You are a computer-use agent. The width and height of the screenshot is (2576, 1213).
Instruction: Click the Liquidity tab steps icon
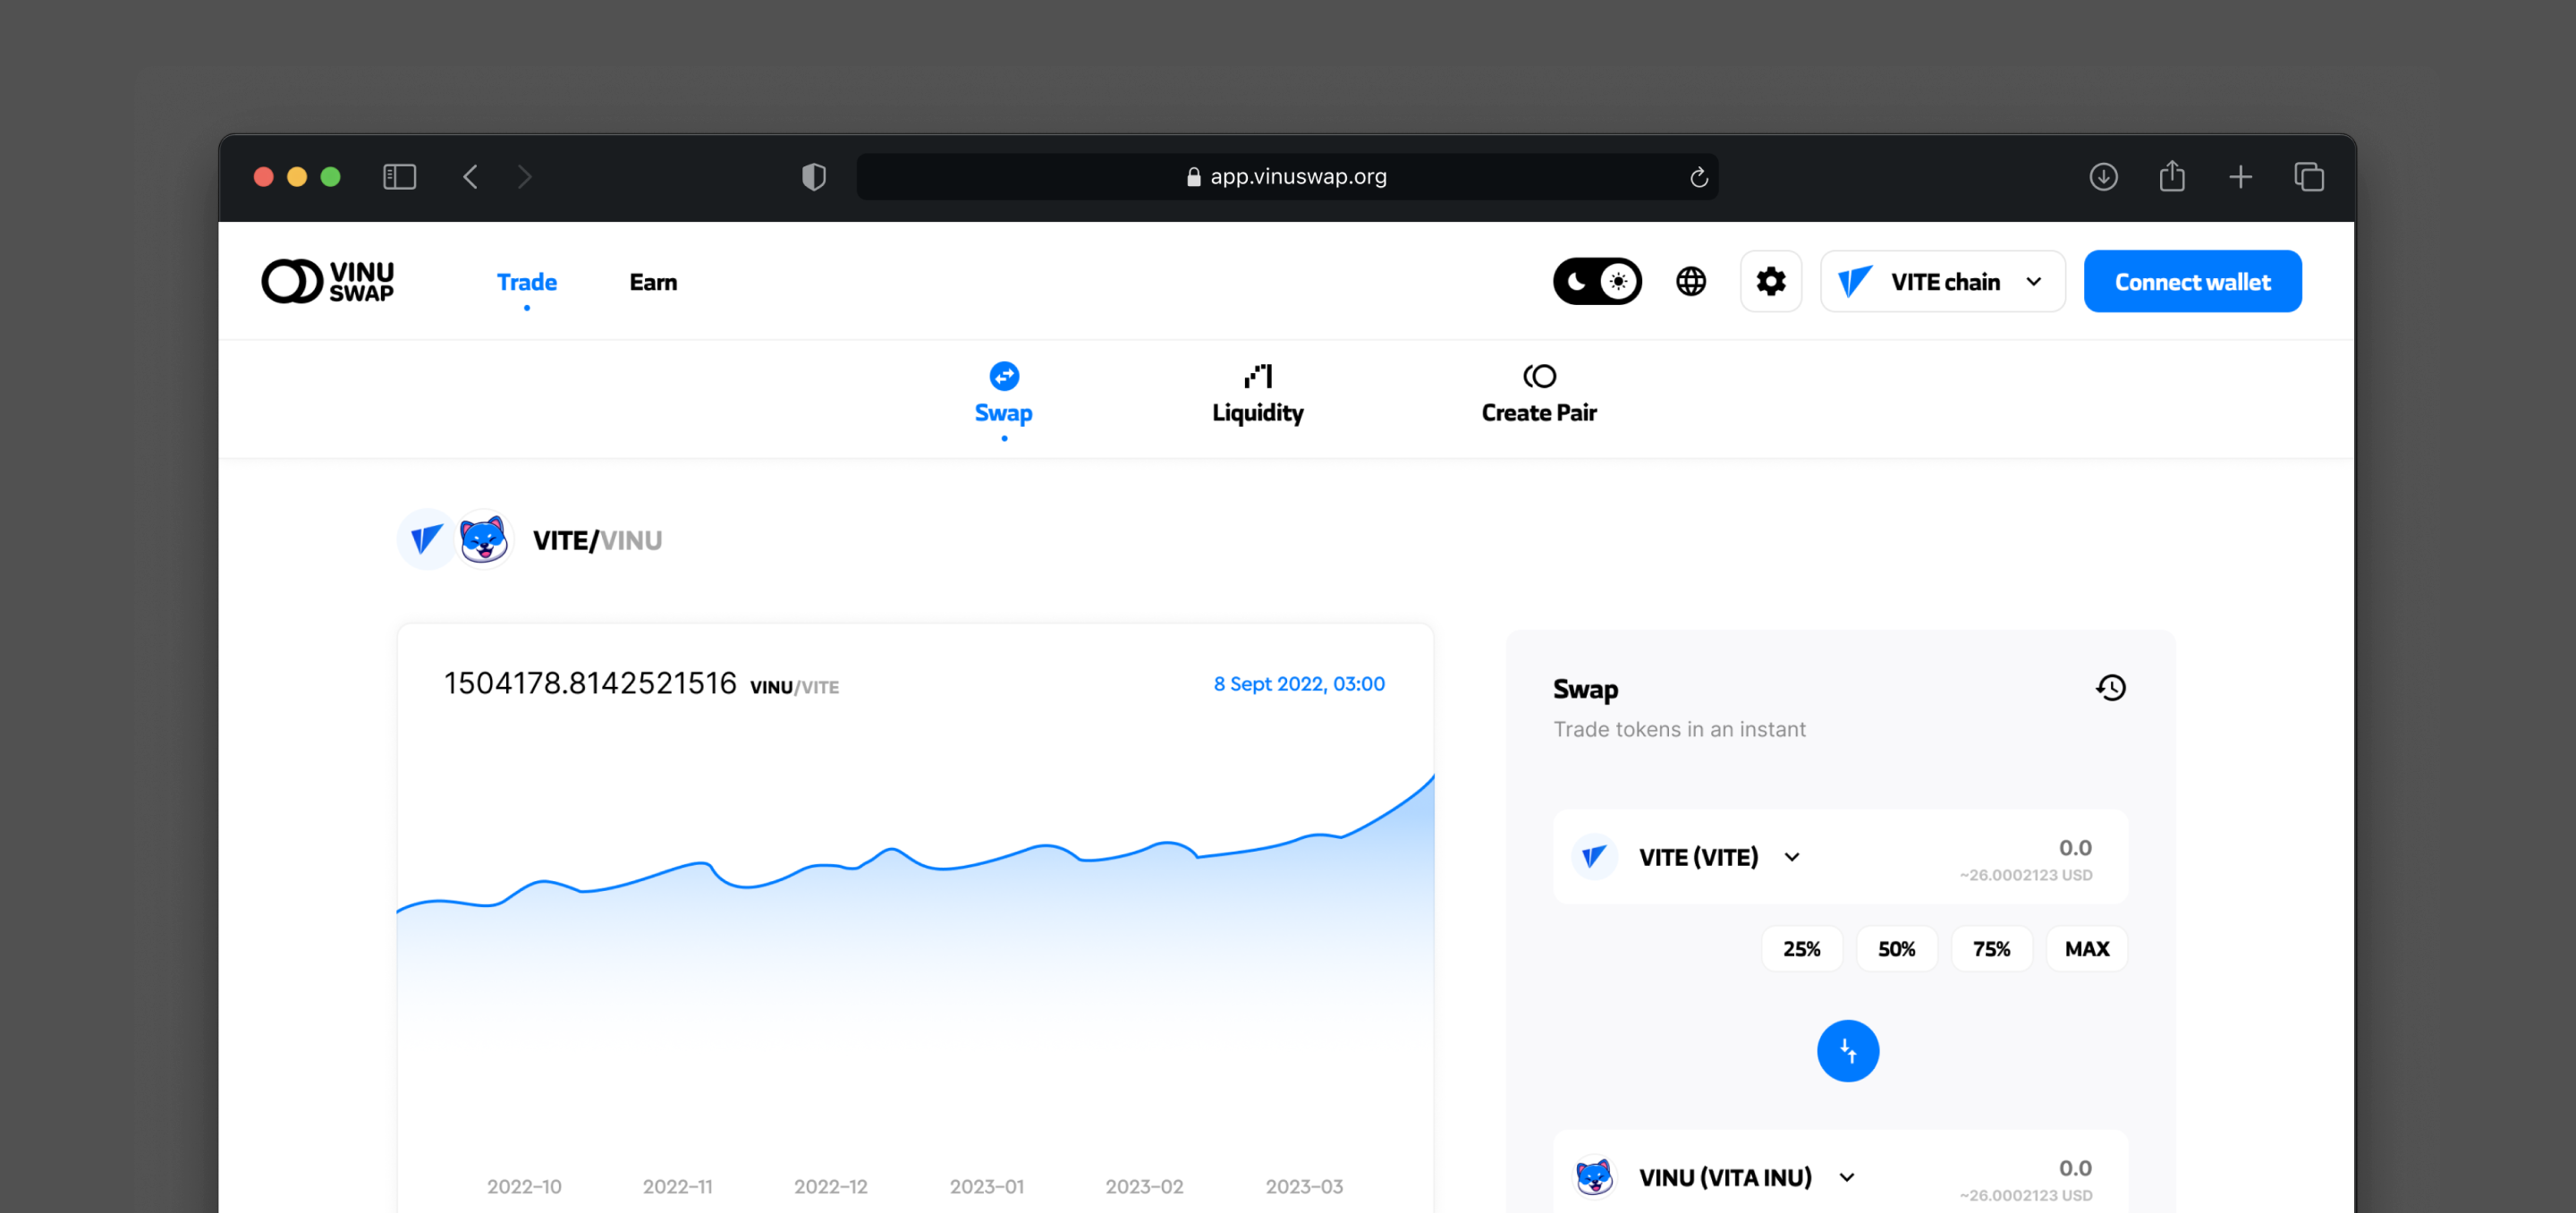1258,376
